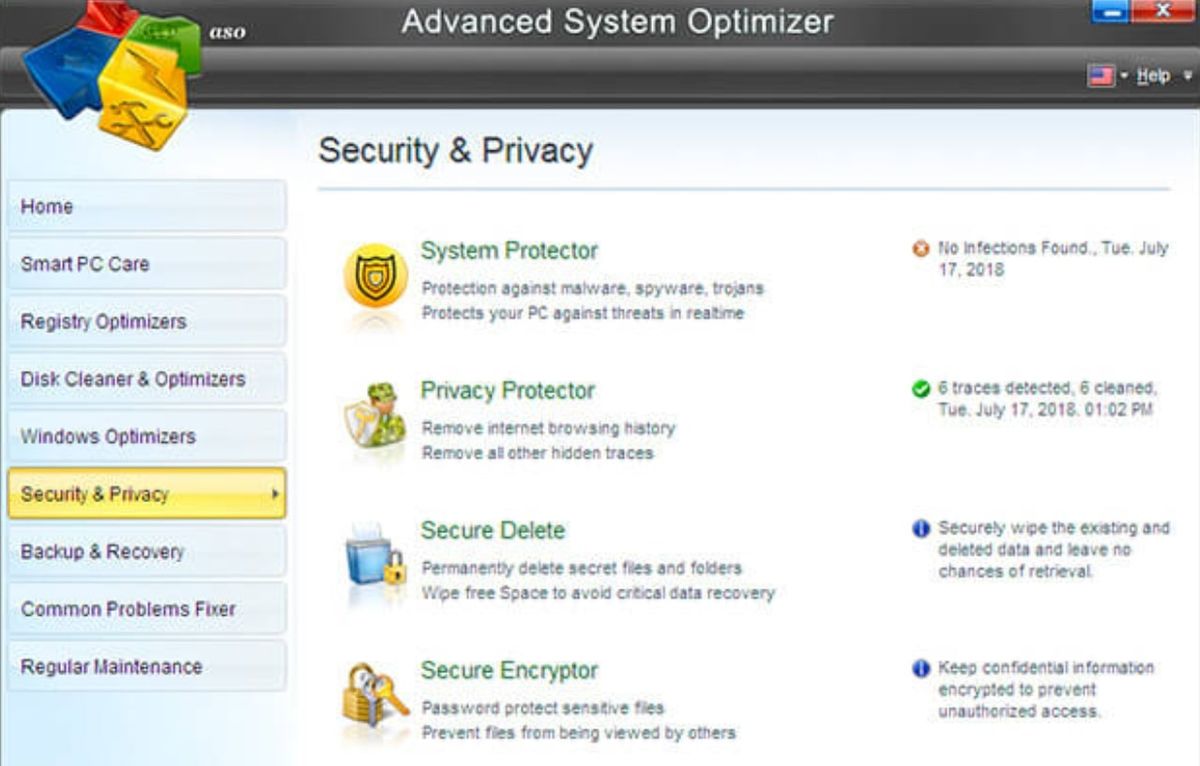Viewport: 1200px width, 766px height.
Task: Click the Secure Encryptor padlock icon
Action: [x=374, y=696]
